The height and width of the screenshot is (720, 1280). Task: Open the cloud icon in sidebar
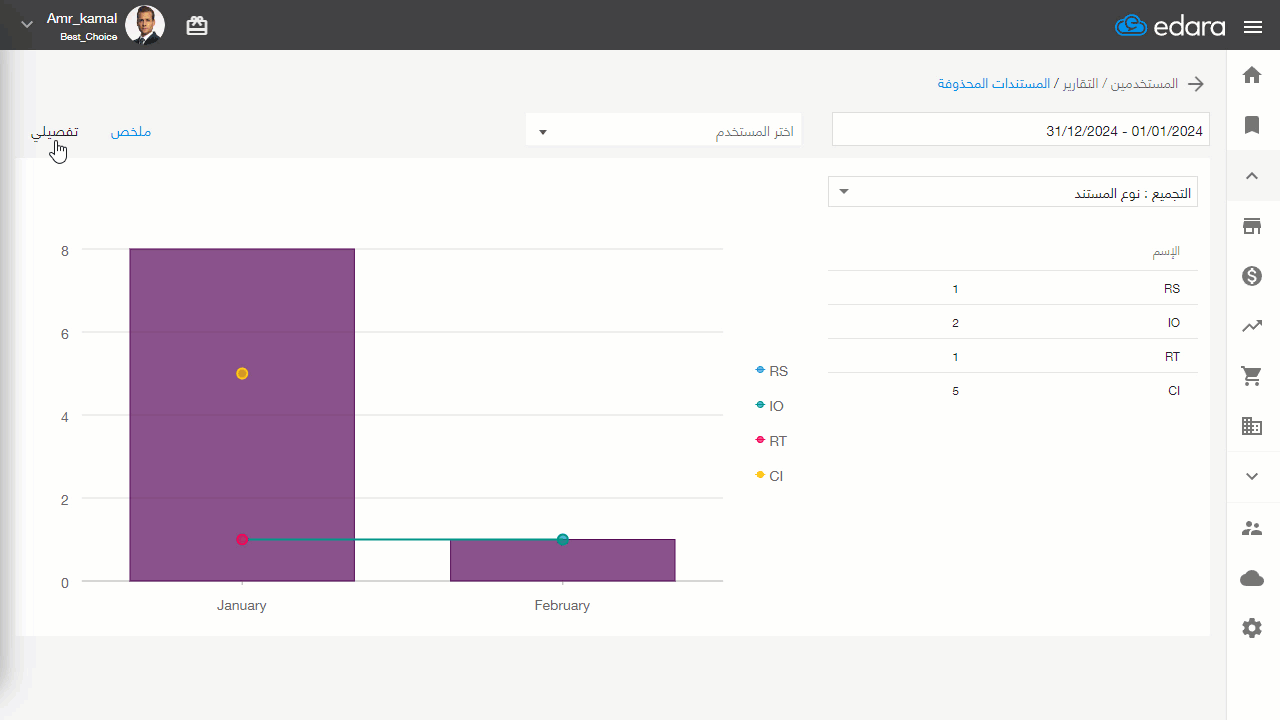[1252, 578]
